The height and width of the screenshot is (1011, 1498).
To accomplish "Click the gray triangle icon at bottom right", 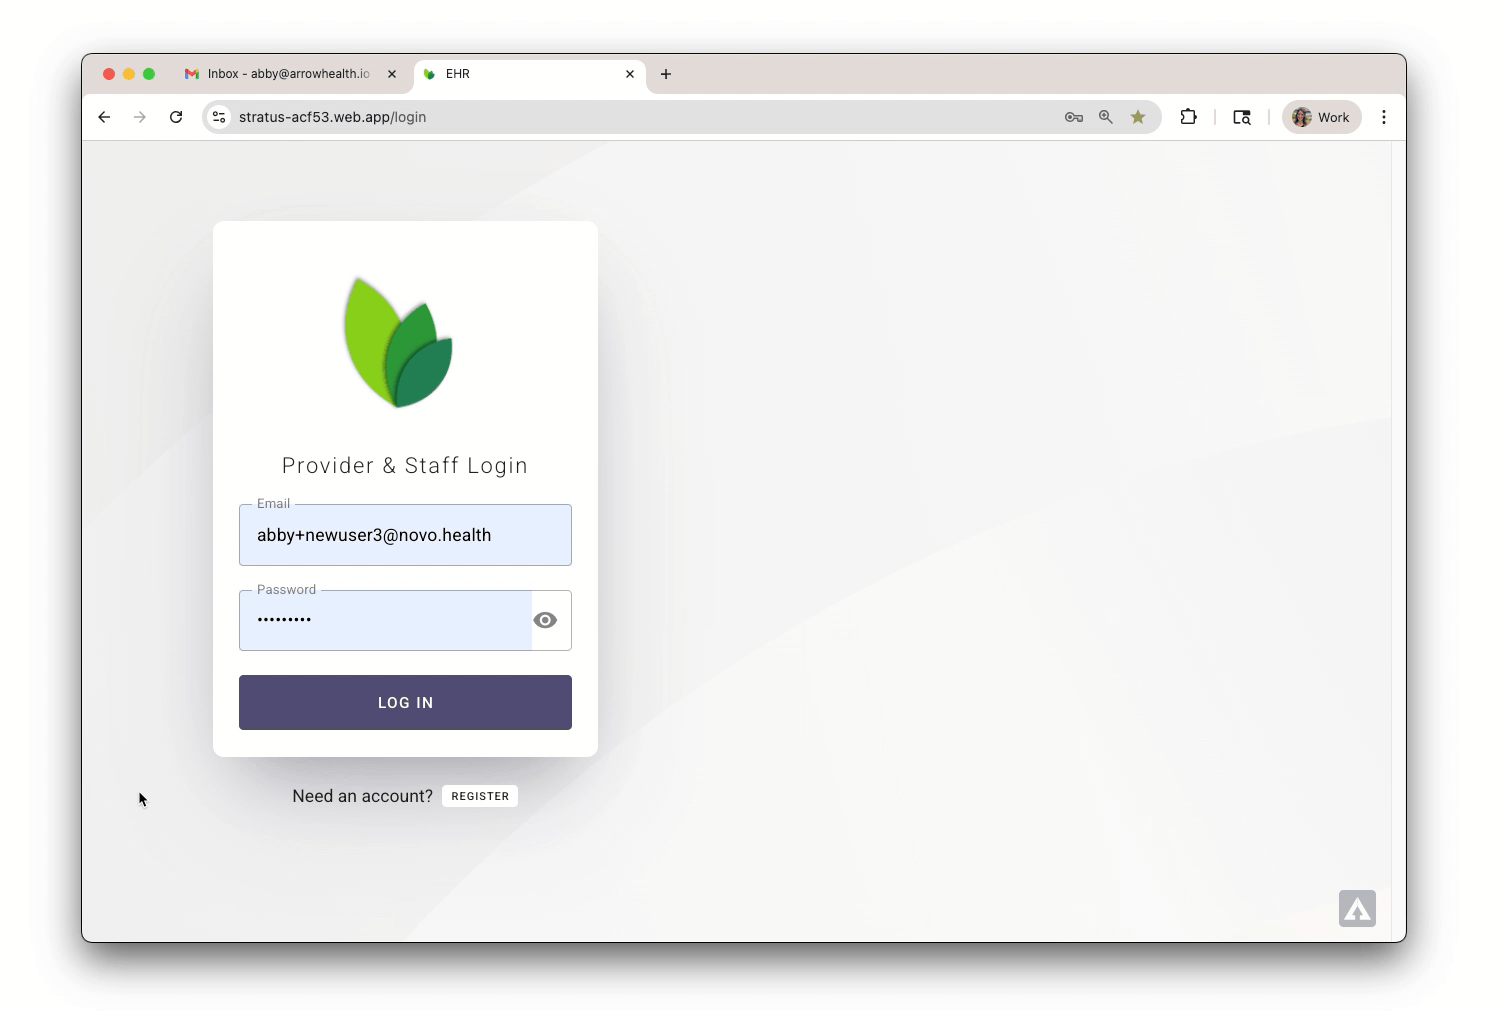I will pos(1358,909).
